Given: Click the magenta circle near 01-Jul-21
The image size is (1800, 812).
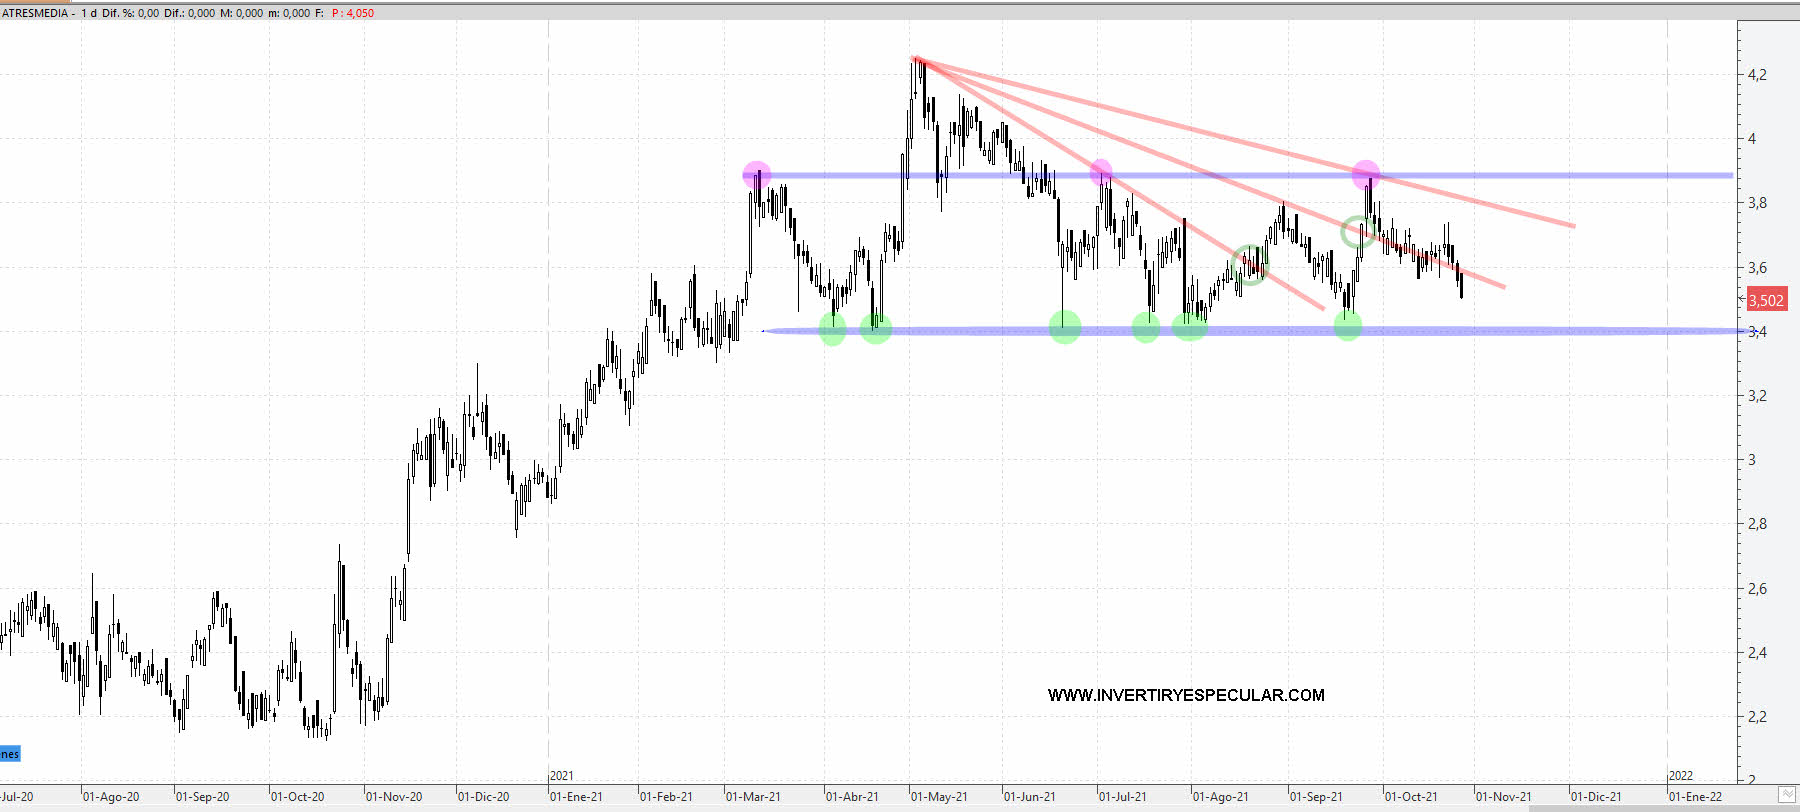Looking at the screenshot, I should (x=1101, y=171).
